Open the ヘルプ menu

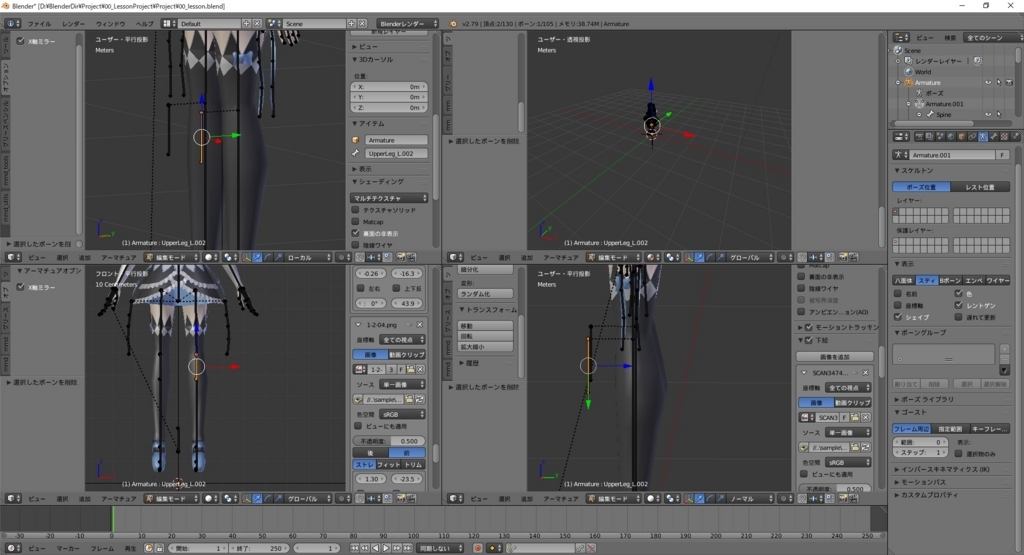tap(144, 24)
